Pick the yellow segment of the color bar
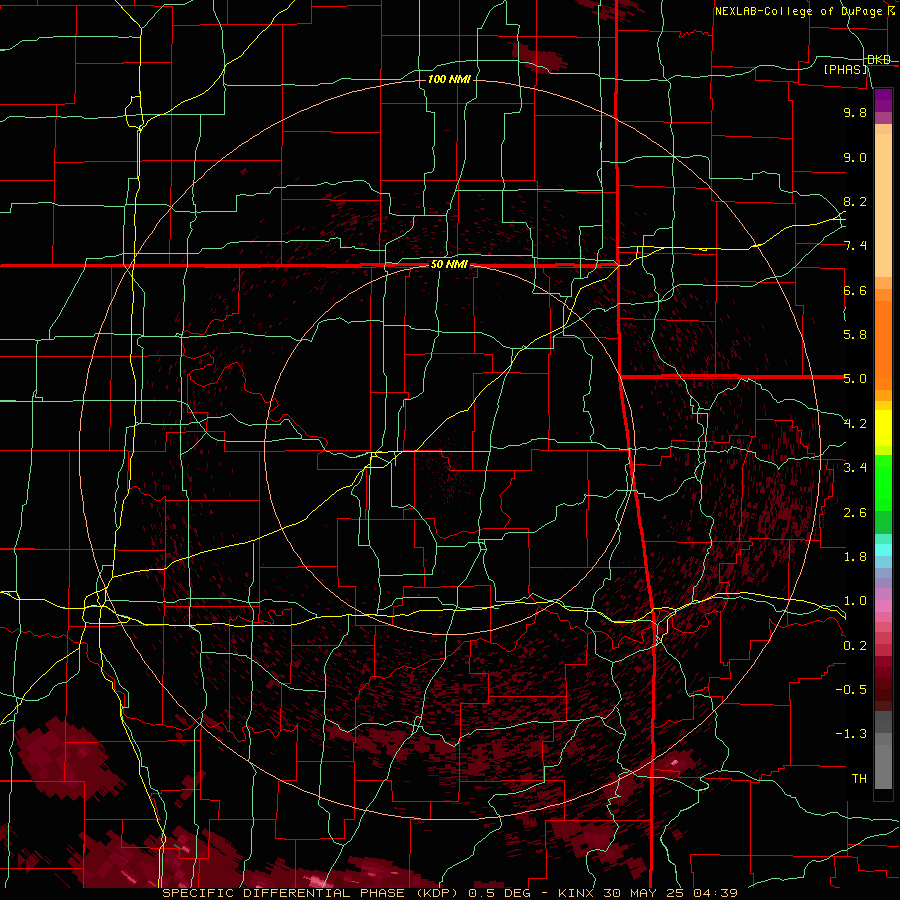This screenshot has width=900, height=900. pyautogui.click(x=883, y=428)
